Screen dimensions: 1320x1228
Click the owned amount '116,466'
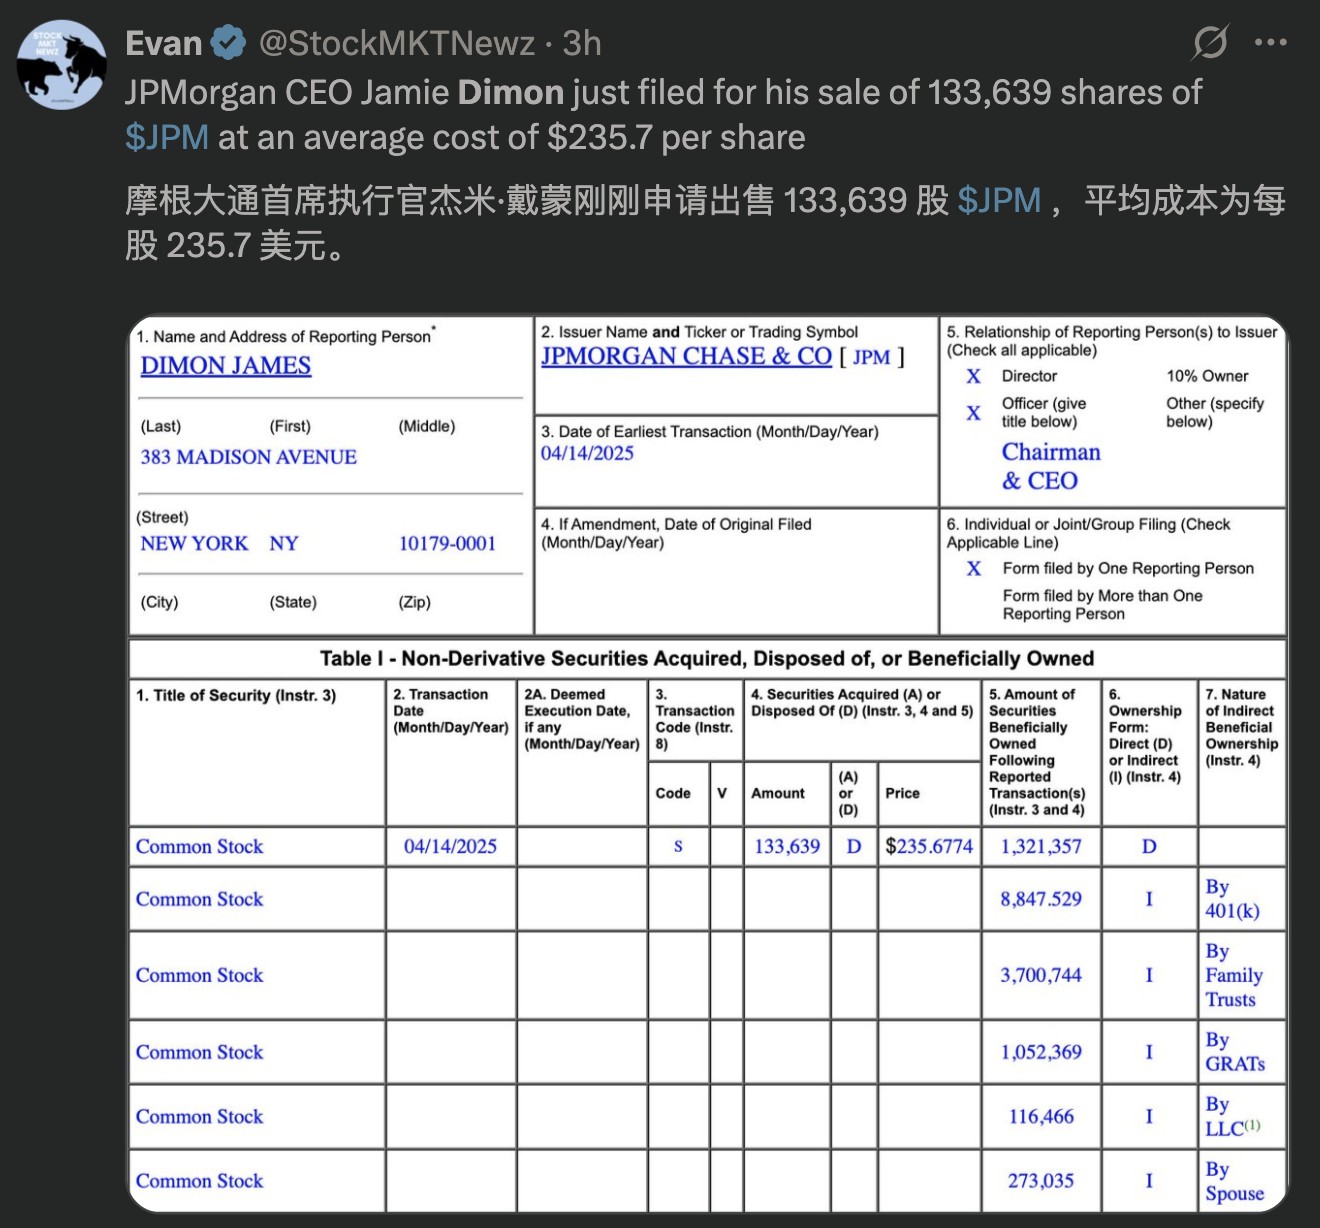point(1041,1116)
